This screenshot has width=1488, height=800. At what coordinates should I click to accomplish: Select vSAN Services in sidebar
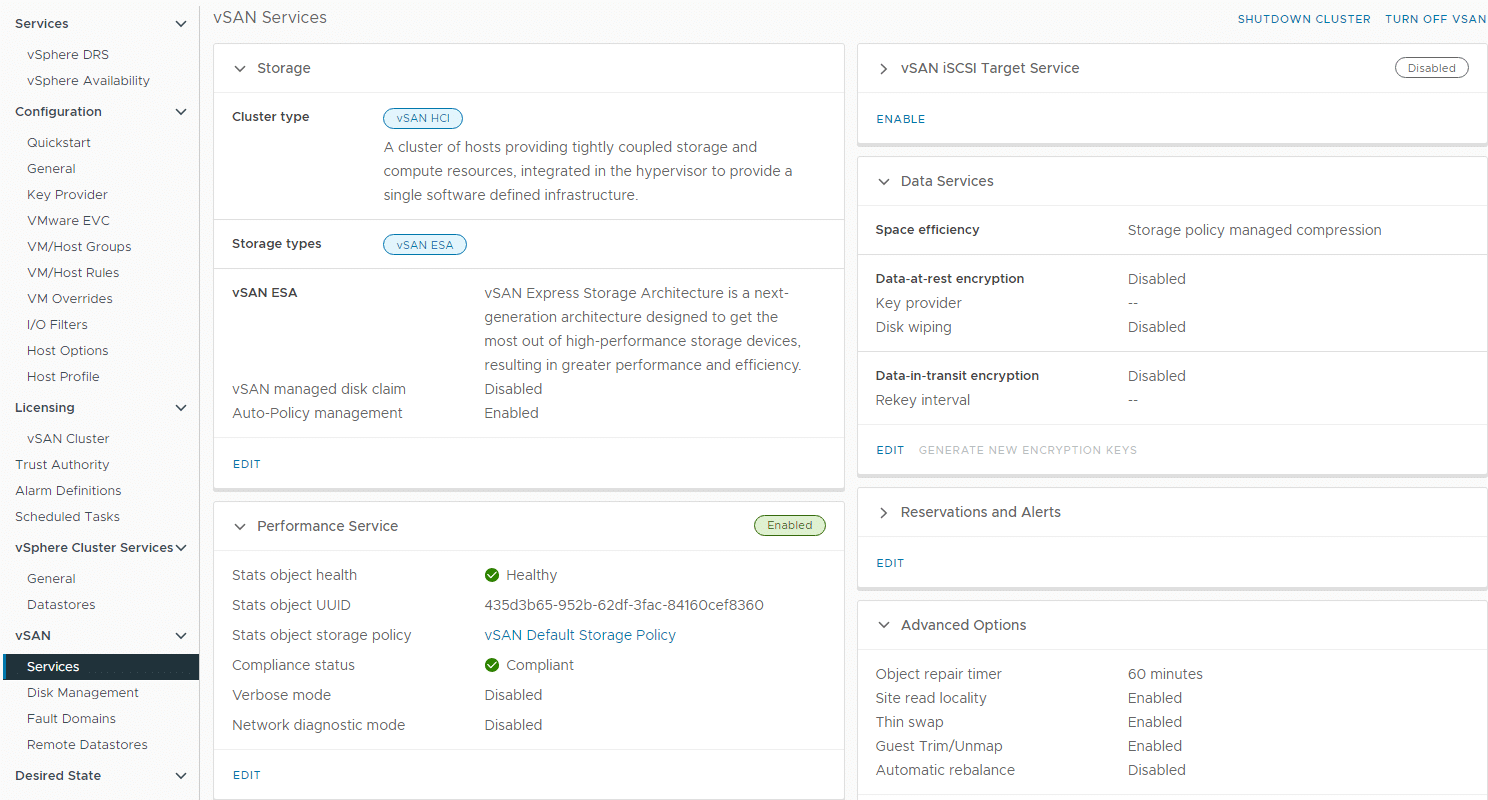[x=100, y=667]
